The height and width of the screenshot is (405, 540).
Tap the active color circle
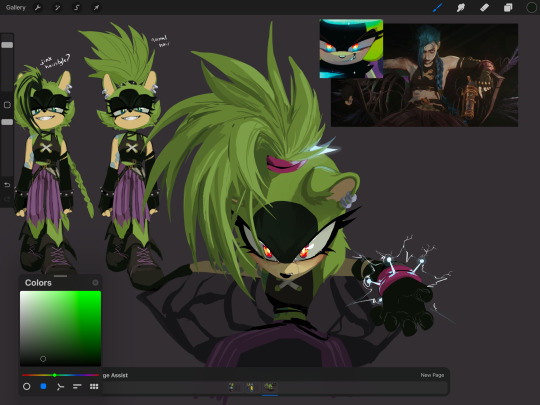click(531, 8)
